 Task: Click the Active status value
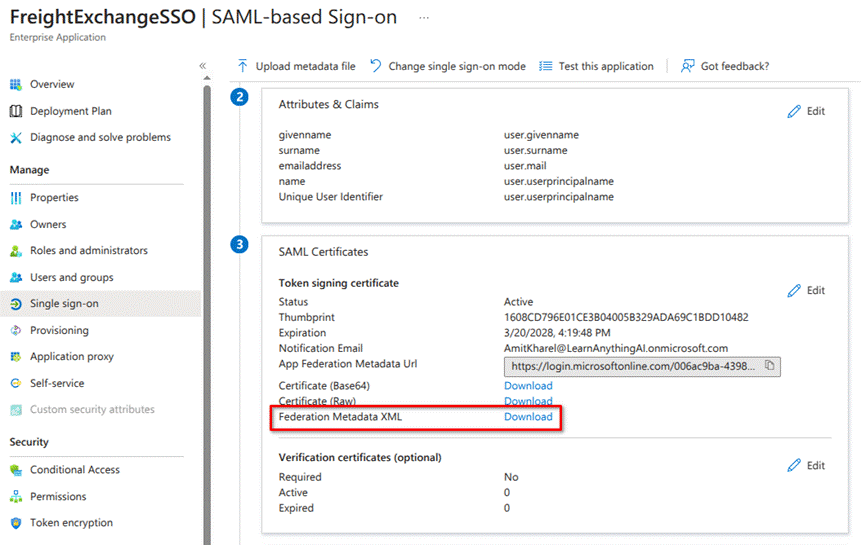518,302
